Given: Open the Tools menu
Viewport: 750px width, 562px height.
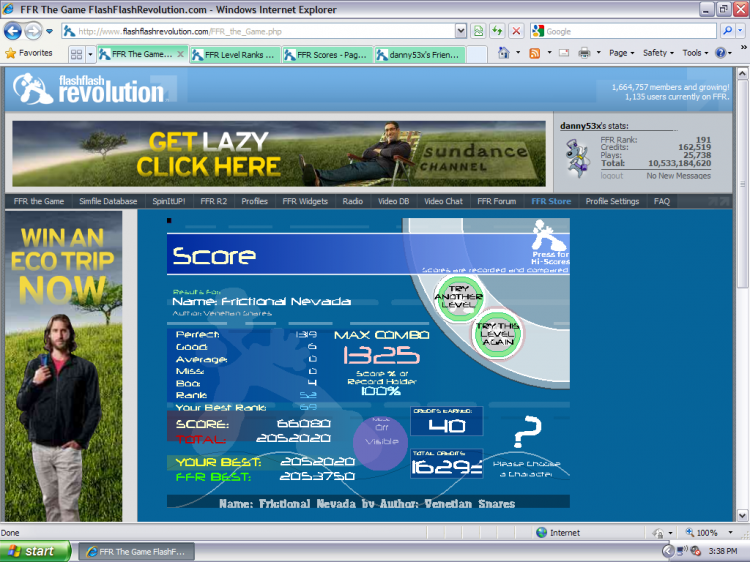Looking at the screenshot, I should click(695, 53).
